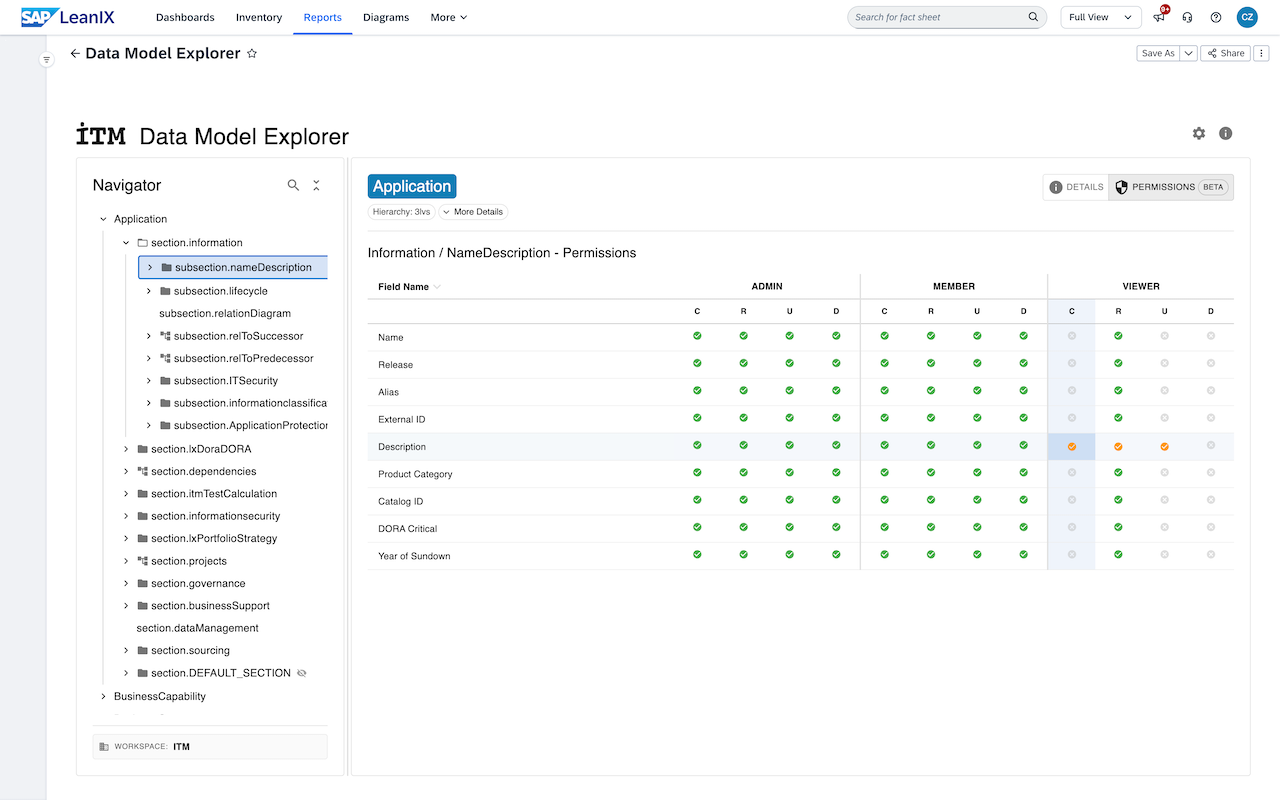The image size is (1280, 800).
Task: Click Viewer Read permission for Release
Action: click(x=1118, y=363)
